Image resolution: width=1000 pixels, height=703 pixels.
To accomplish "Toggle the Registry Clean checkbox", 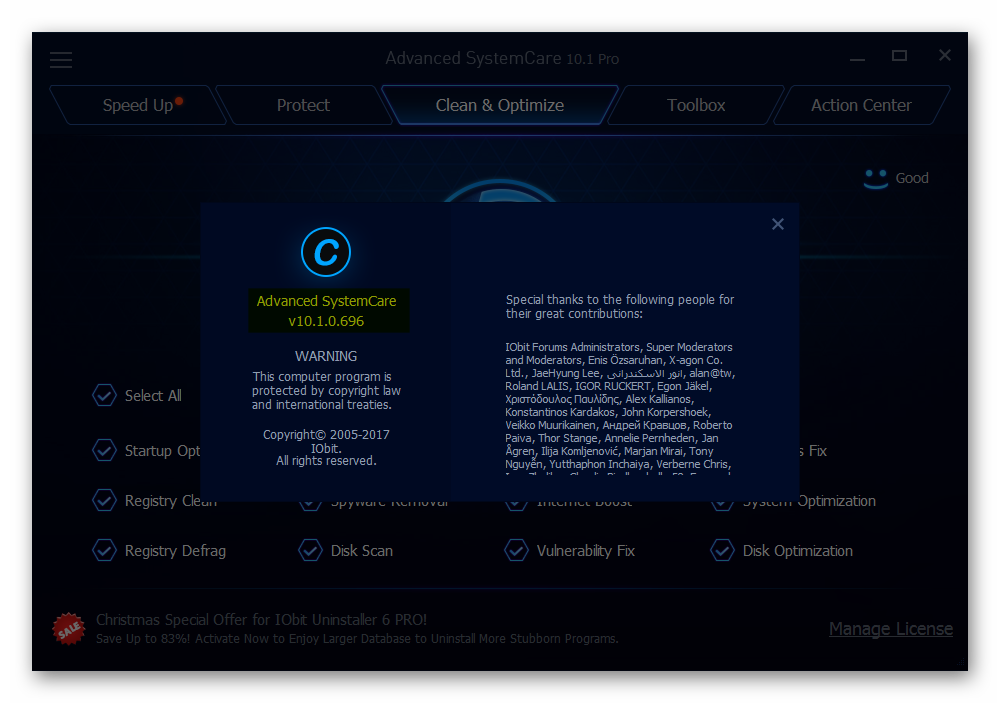I will (x=105, y=500).
